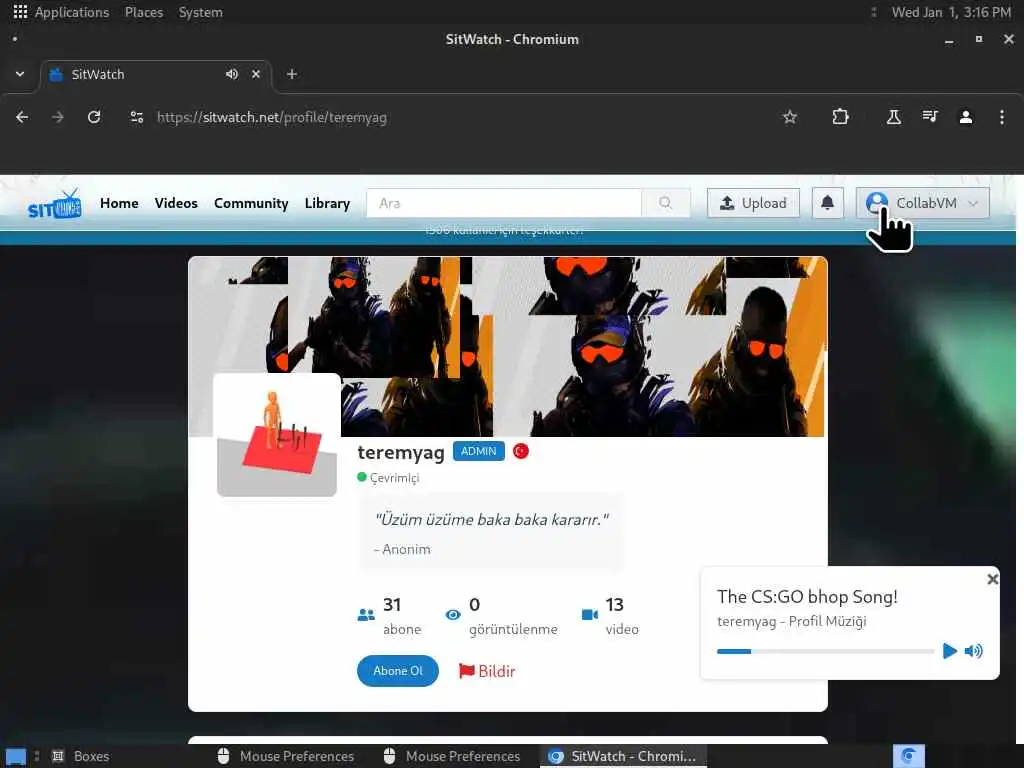Viewport: 1024px width, 768px height.
Task: Open the Community page
Action: click(x=251, y=204)
